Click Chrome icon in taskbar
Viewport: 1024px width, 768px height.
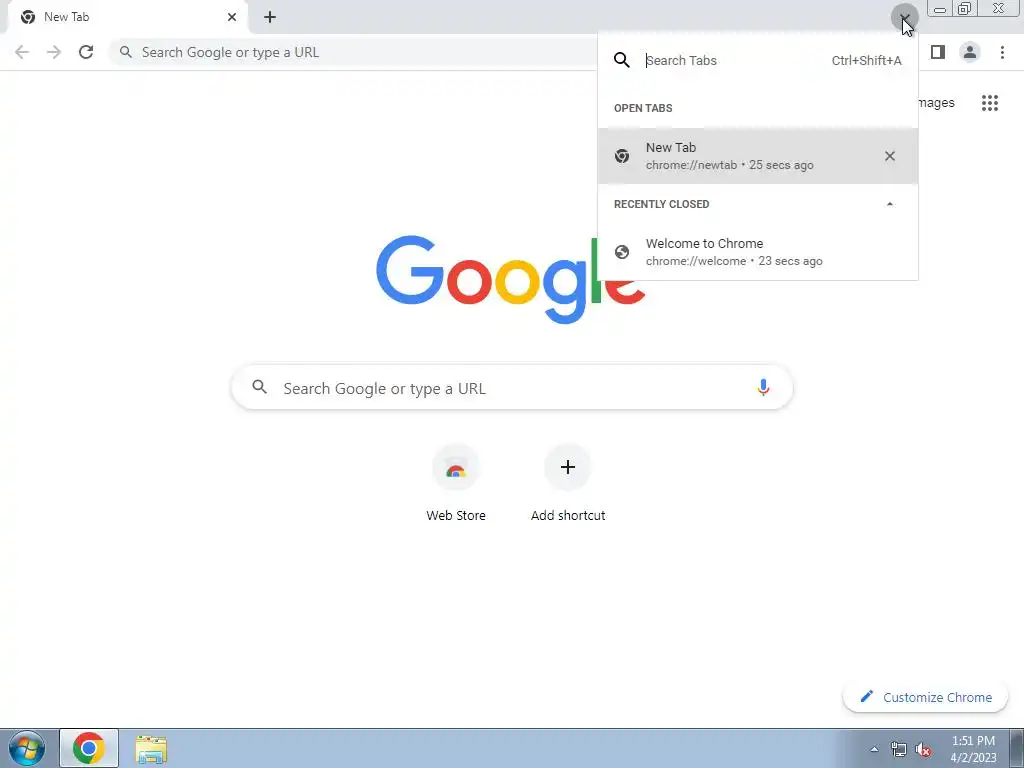tap(89, 748)
